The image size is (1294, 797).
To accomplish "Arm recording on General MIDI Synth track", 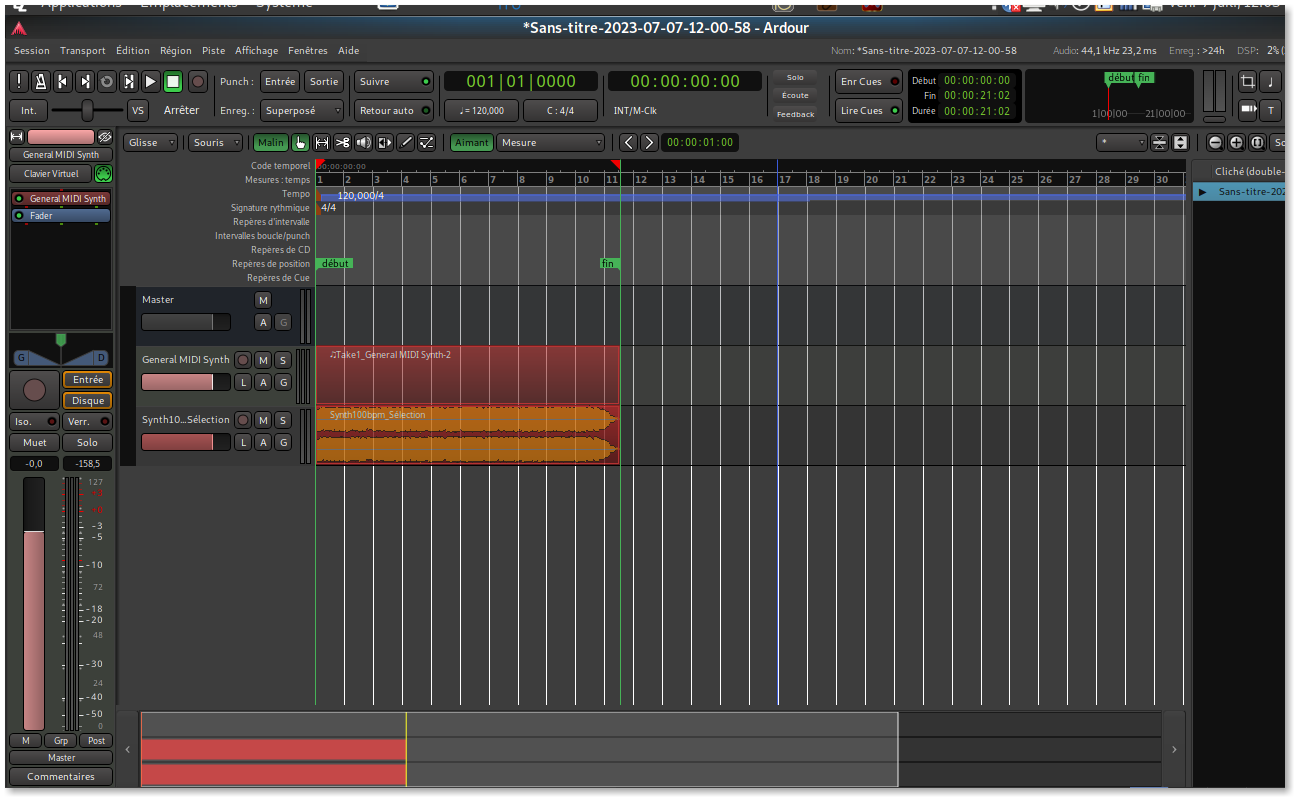I will point(243,360).
